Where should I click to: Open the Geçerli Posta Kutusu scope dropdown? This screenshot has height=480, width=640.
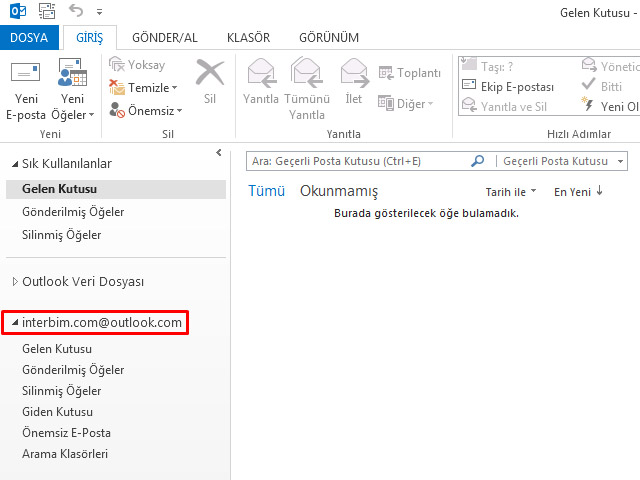click(622, 161)
